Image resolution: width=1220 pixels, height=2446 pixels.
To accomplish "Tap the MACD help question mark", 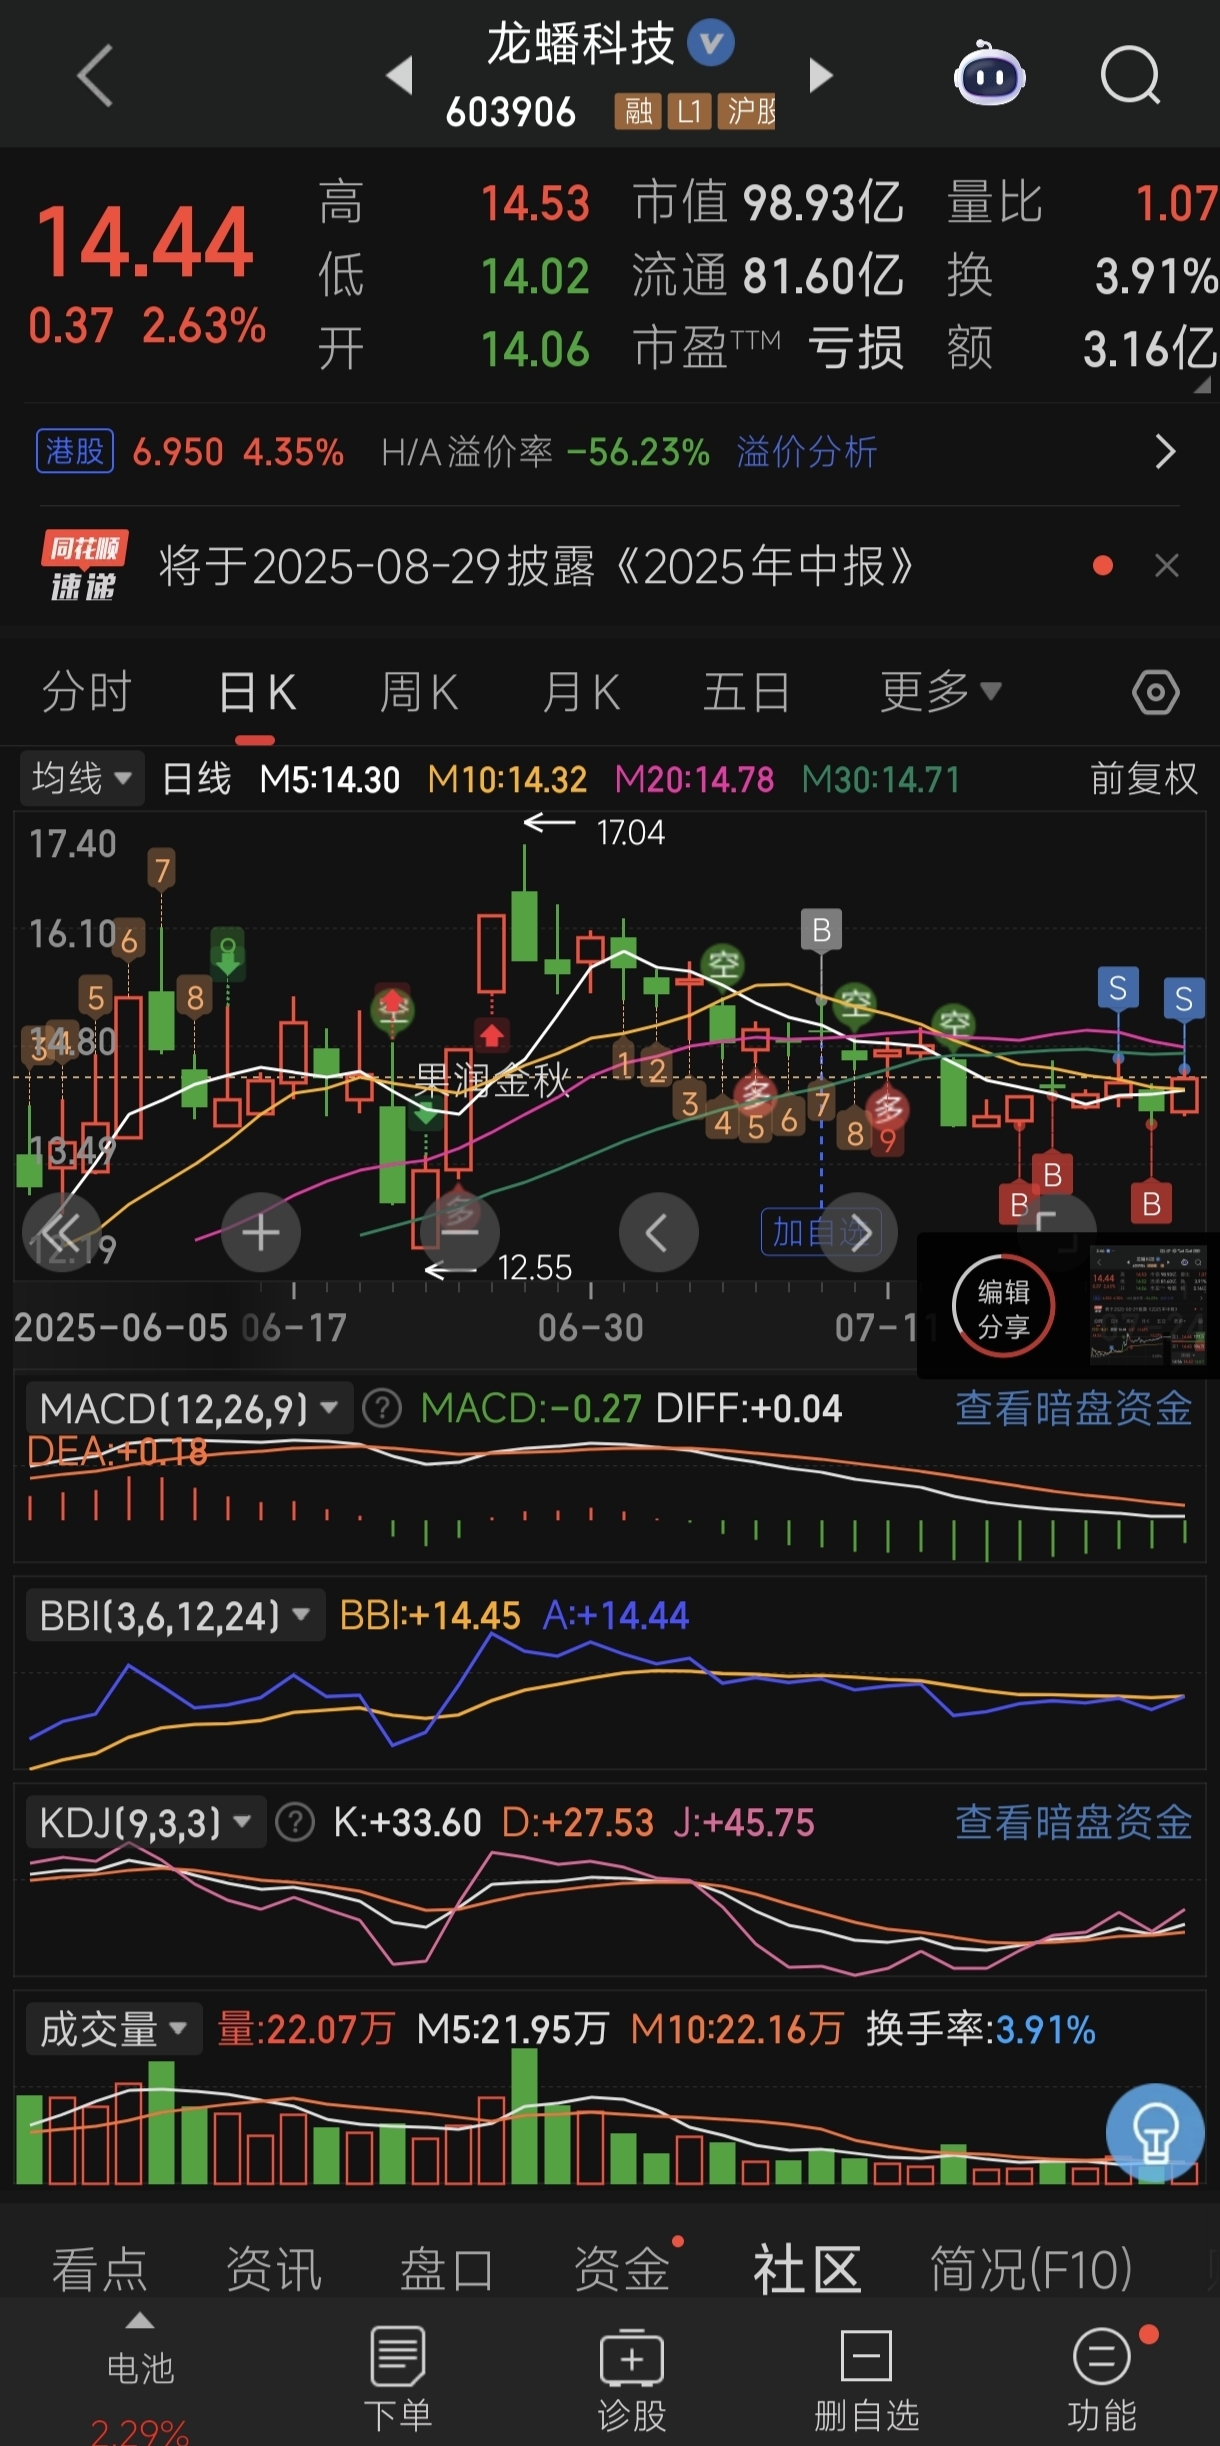I will pyautogui.click(x=381, y=1408).
